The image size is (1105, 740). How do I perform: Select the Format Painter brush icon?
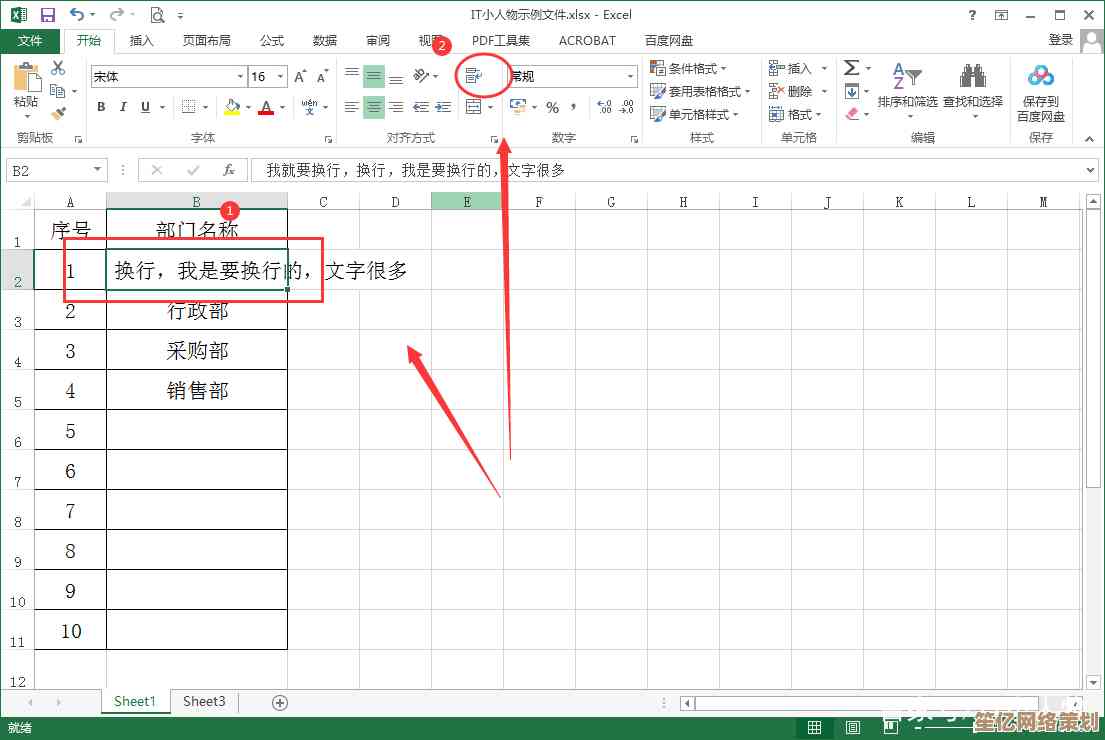[58, 114]
